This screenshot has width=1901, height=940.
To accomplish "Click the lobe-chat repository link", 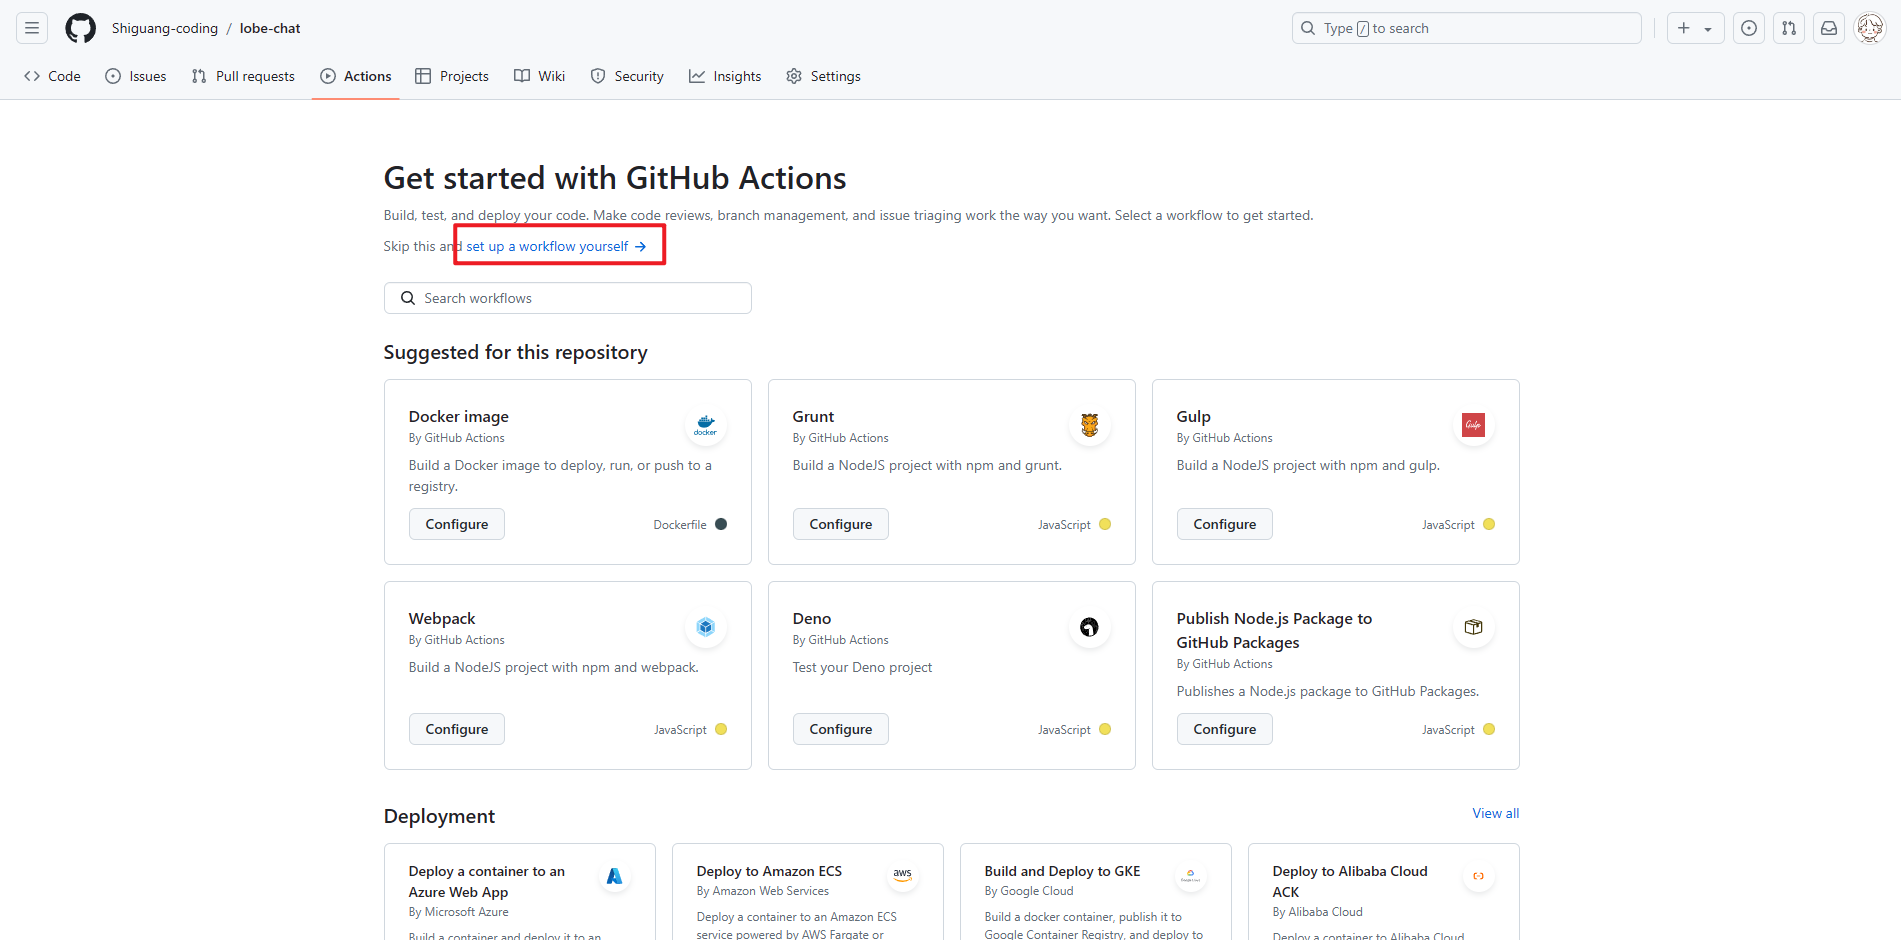I will [x=270, y=28].
